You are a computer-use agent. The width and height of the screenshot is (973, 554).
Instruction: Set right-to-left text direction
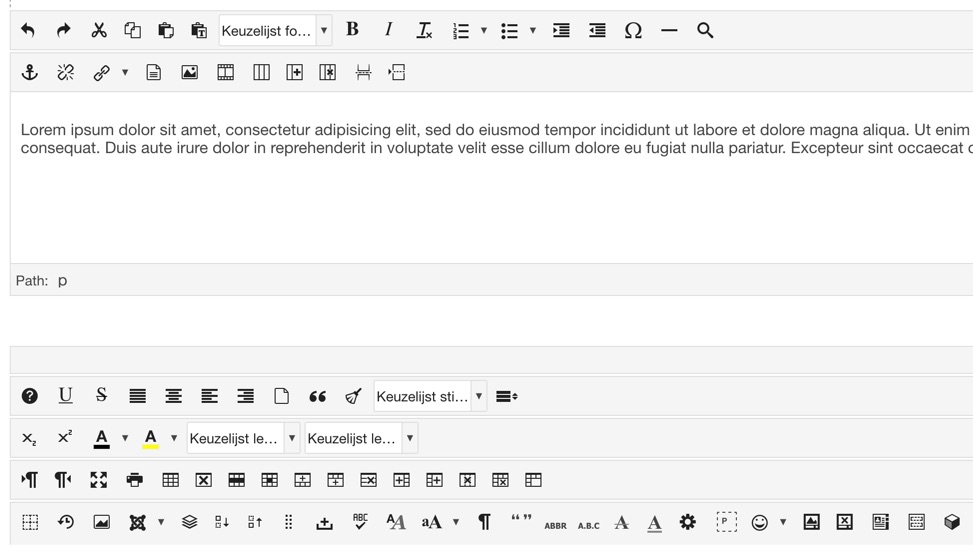tap(63, 480)
